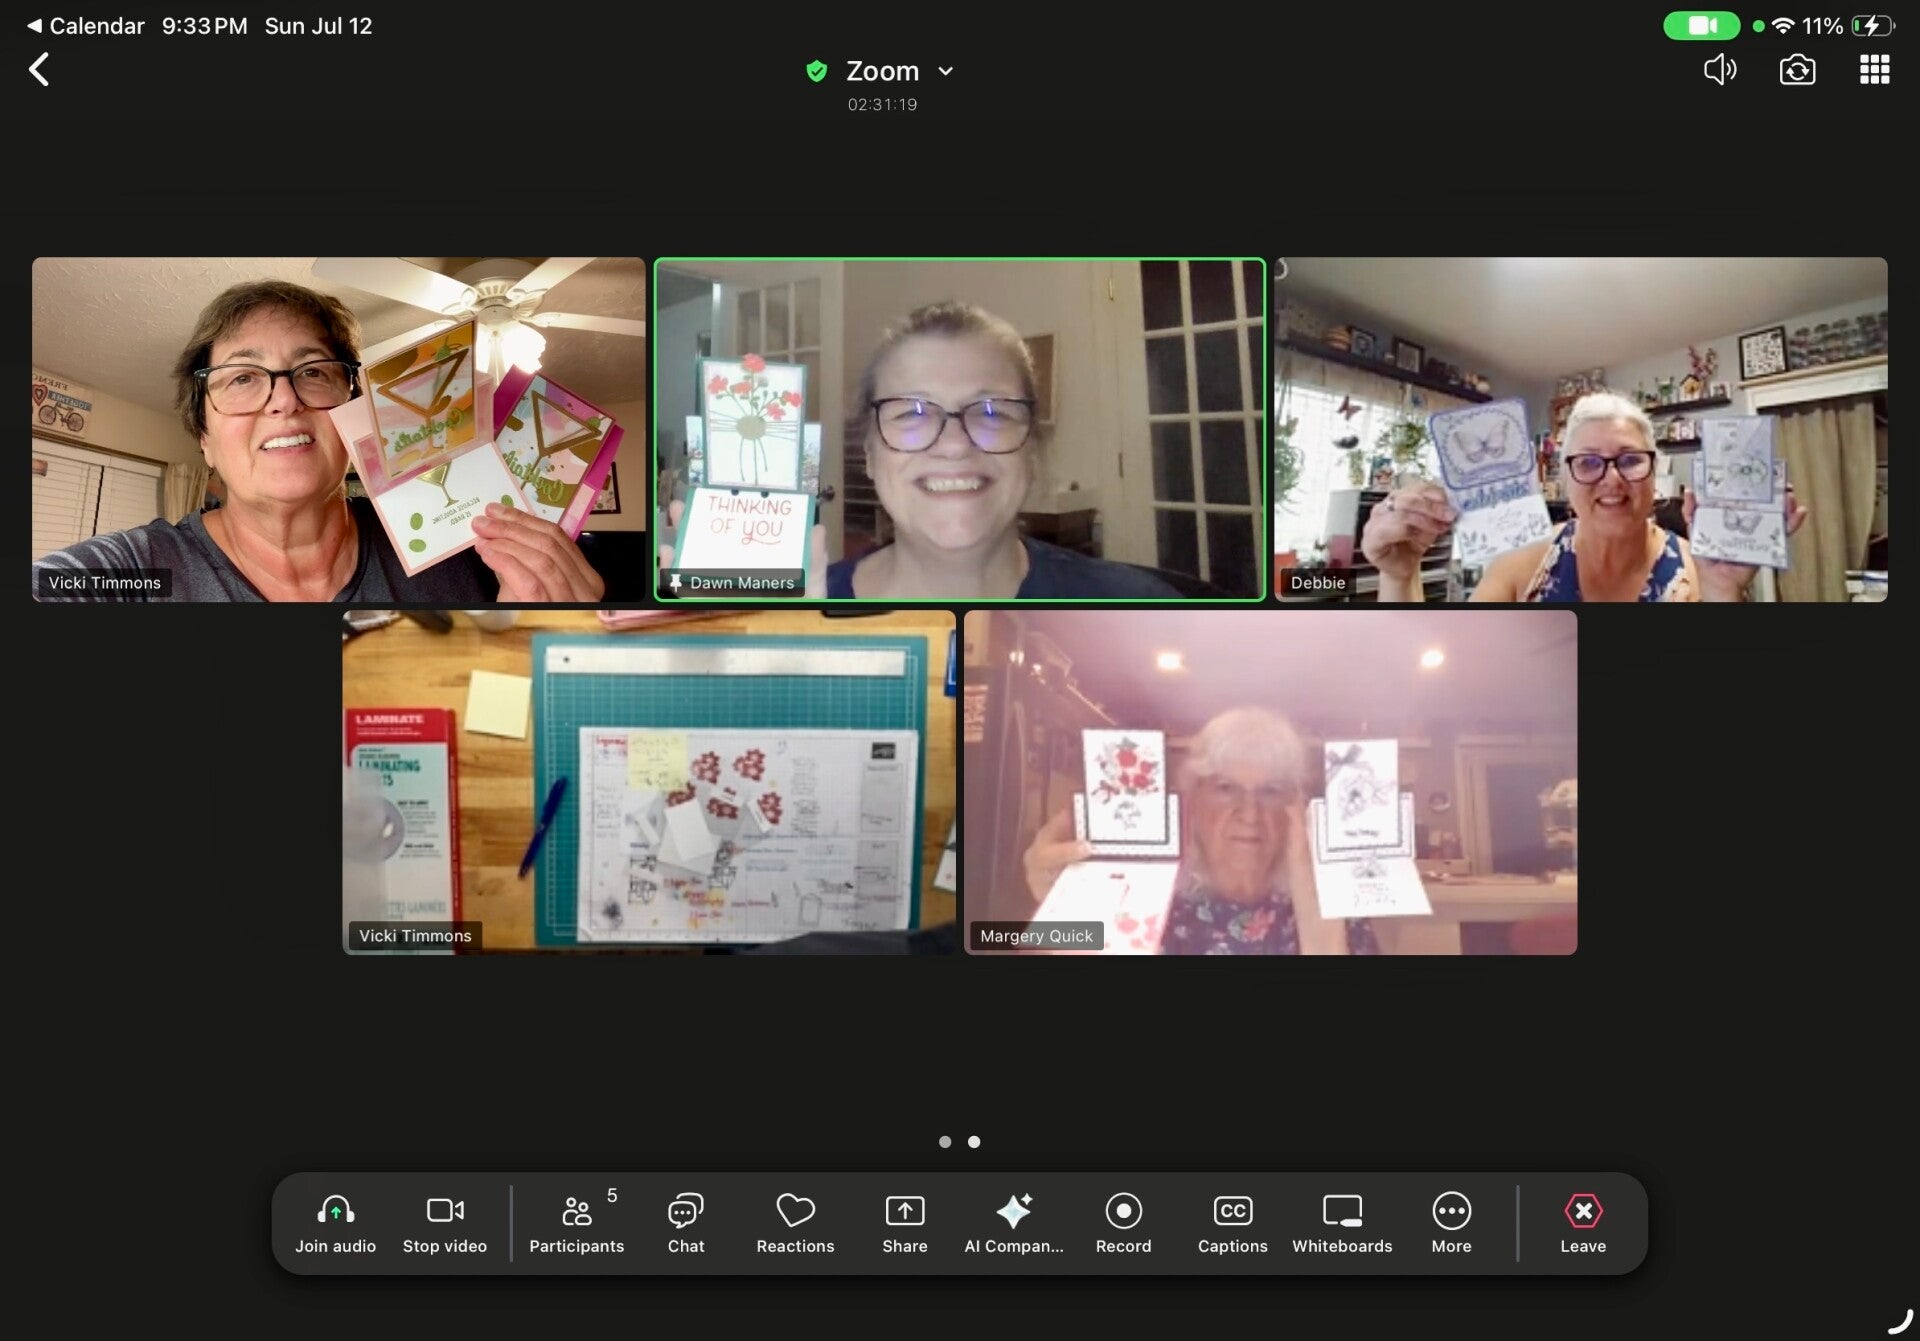
Task: Expand Zoom meeting info dropdown chevron
Action: [x=945, y=72]
